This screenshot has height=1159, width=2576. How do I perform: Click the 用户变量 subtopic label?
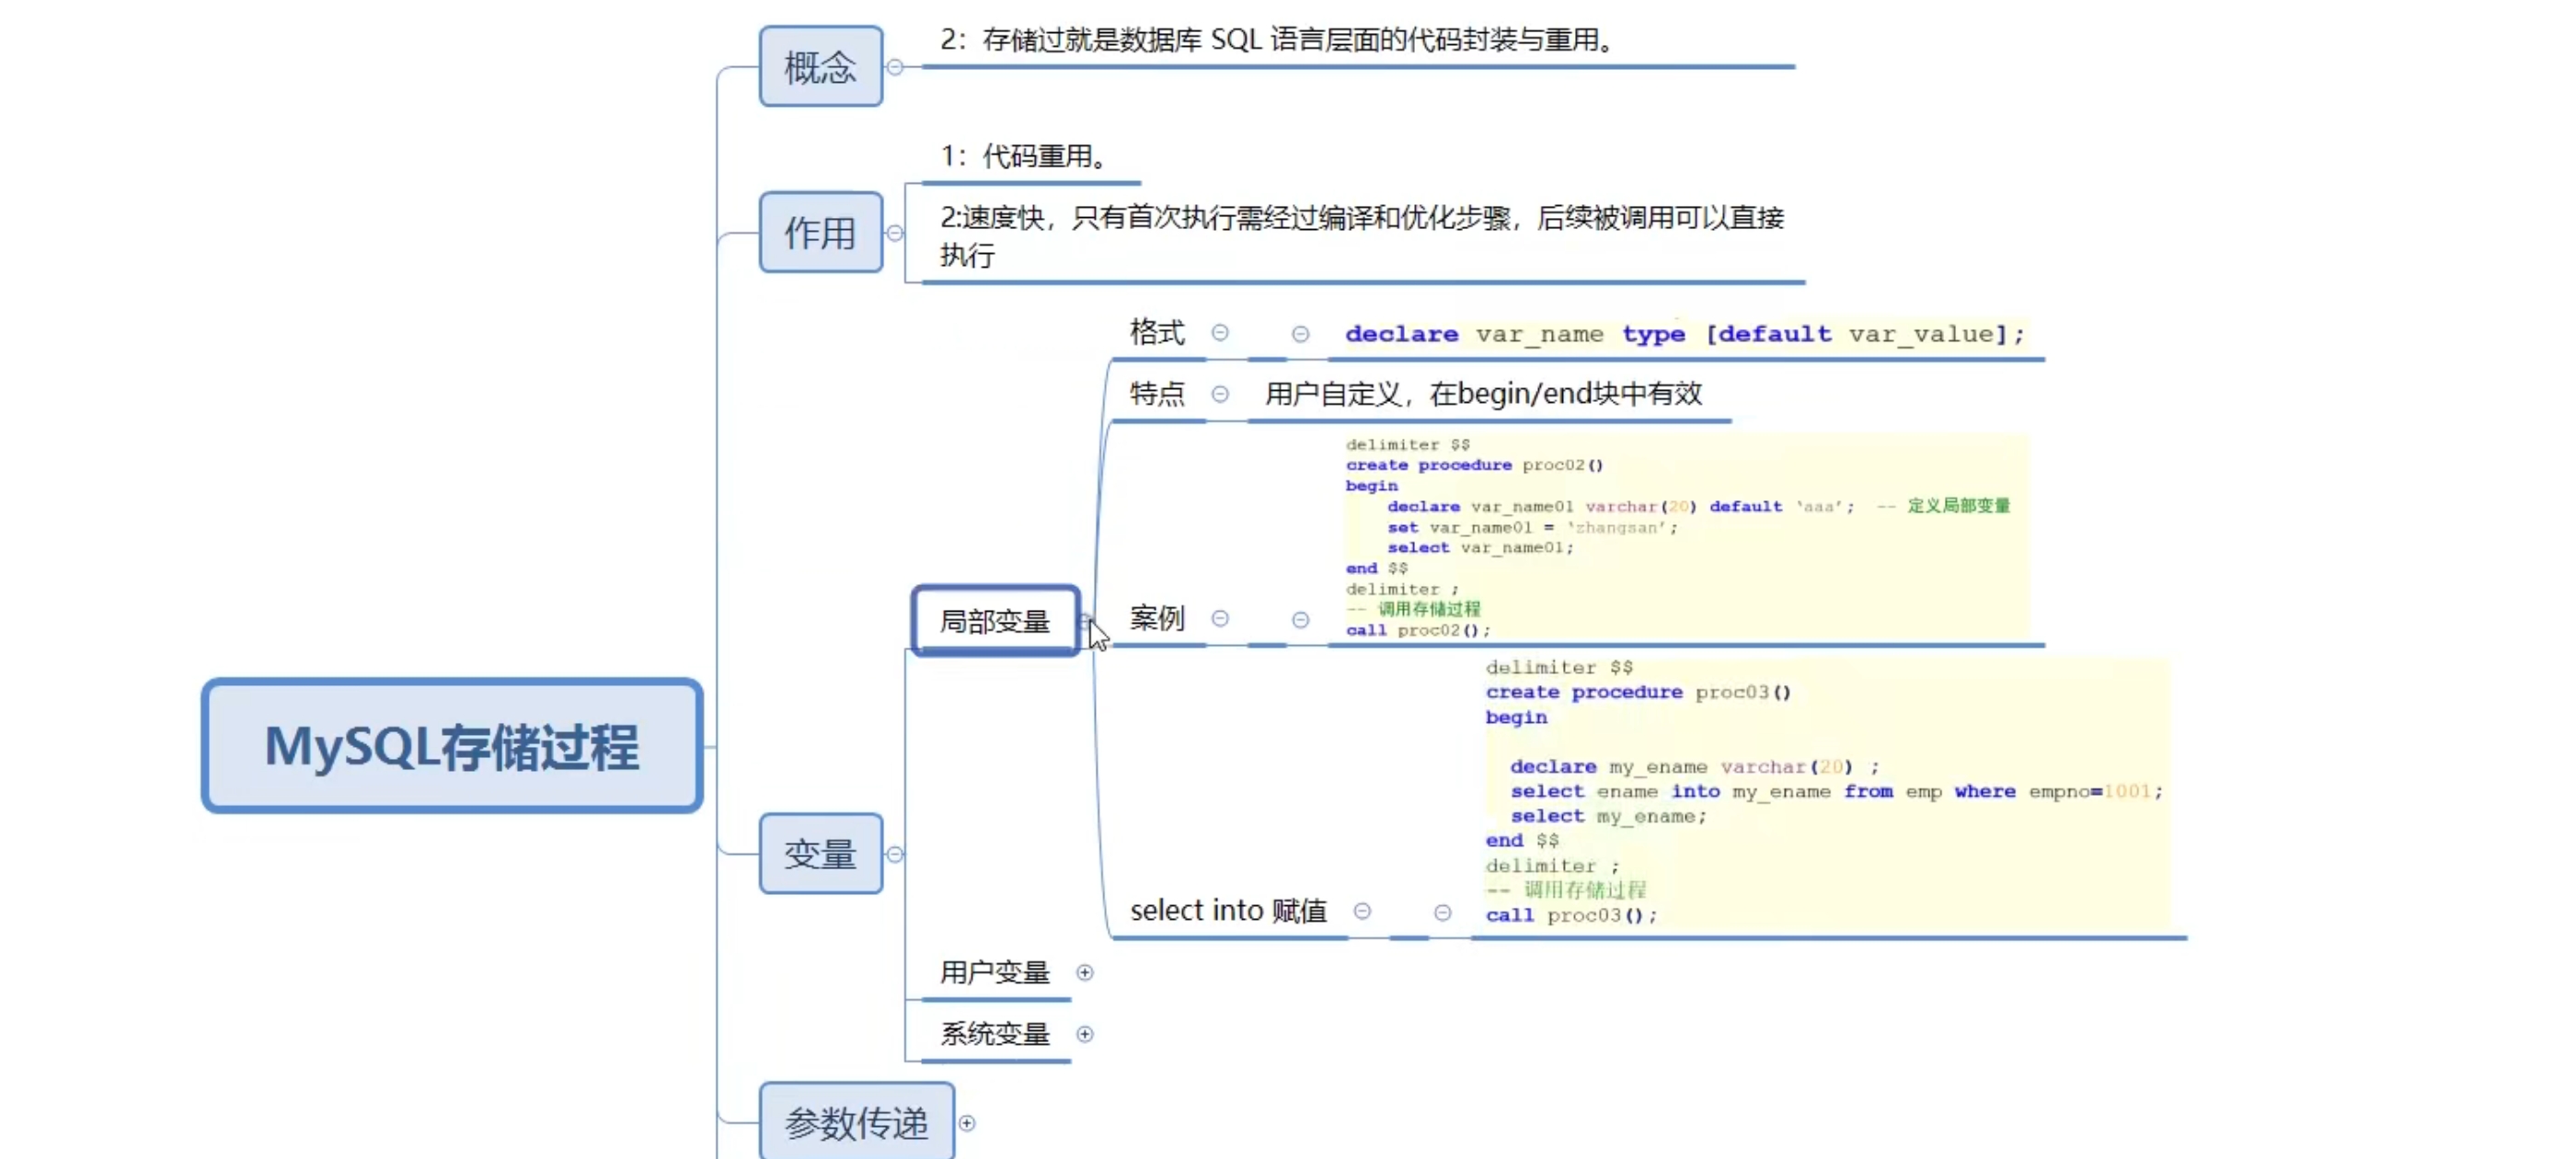[995, 972]
